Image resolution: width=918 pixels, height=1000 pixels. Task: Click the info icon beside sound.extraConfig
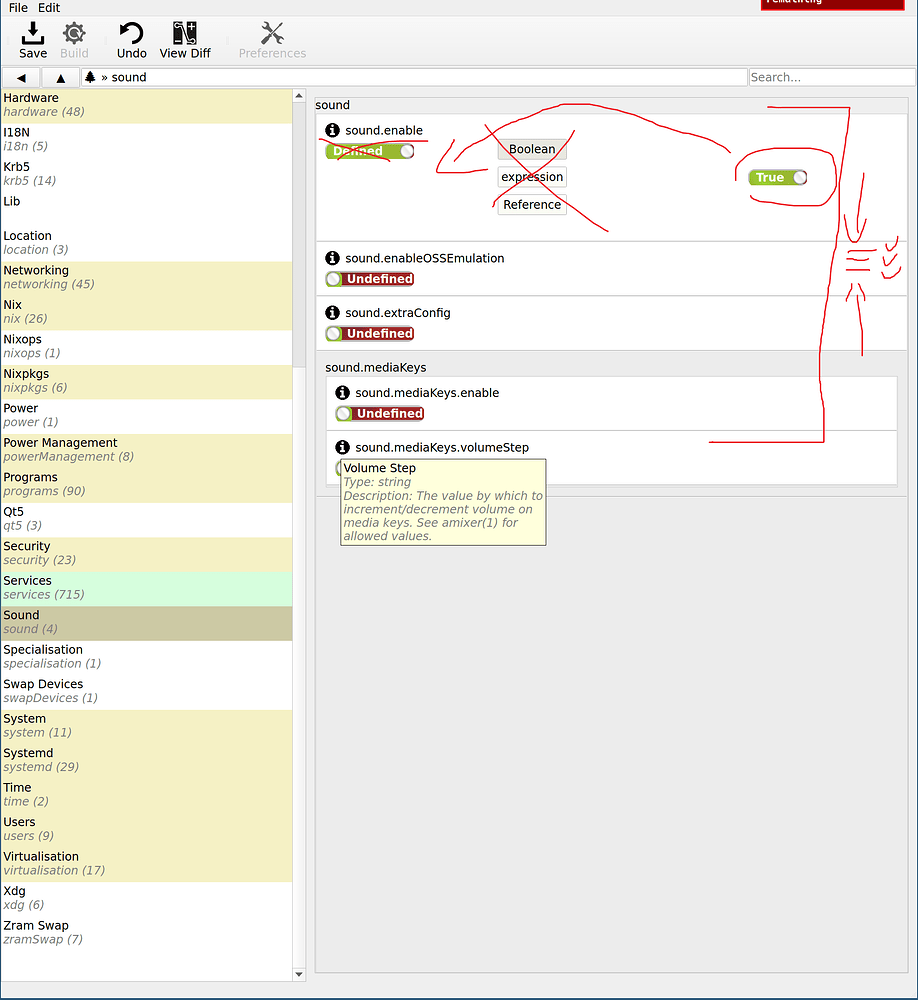332,312
